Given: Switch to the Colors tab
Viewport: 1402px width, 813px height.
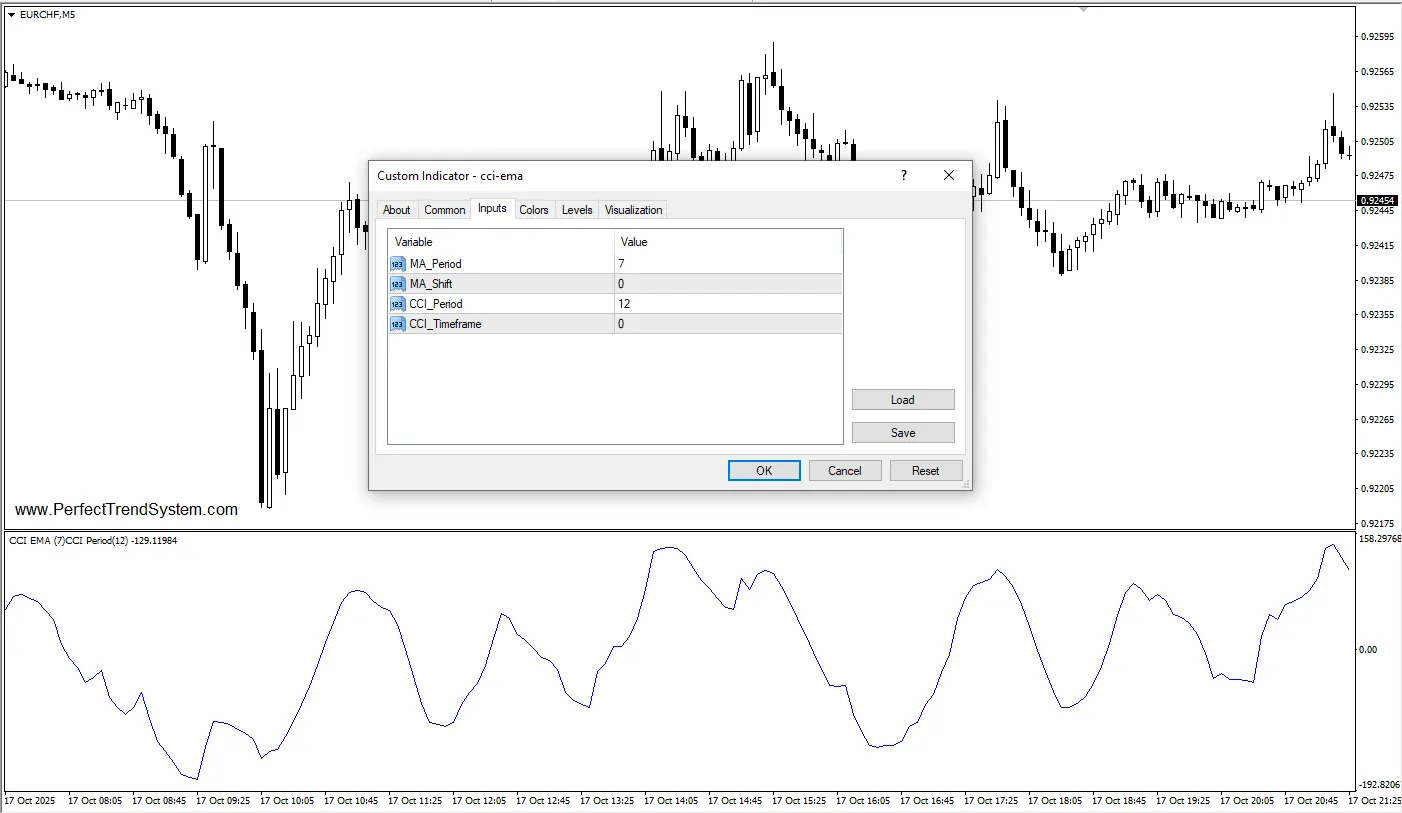Looking at the screenshot, I should (534, 210).
